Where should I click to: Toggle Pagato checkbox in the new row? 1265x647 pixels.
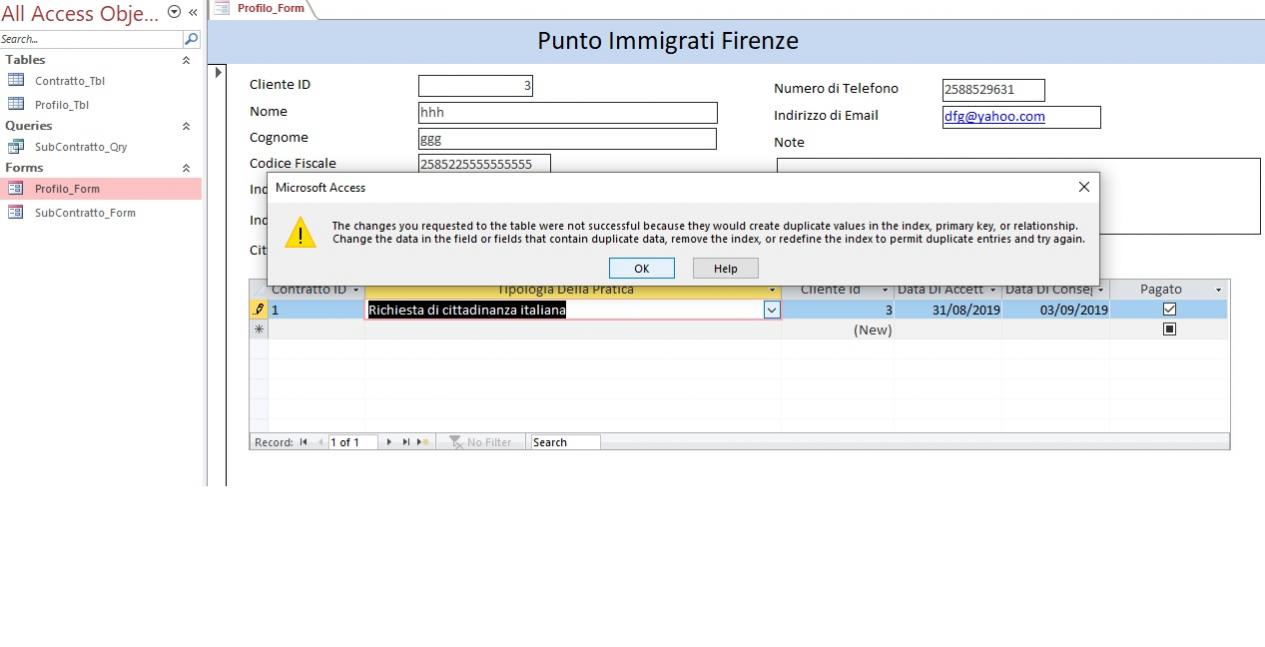1169,329
